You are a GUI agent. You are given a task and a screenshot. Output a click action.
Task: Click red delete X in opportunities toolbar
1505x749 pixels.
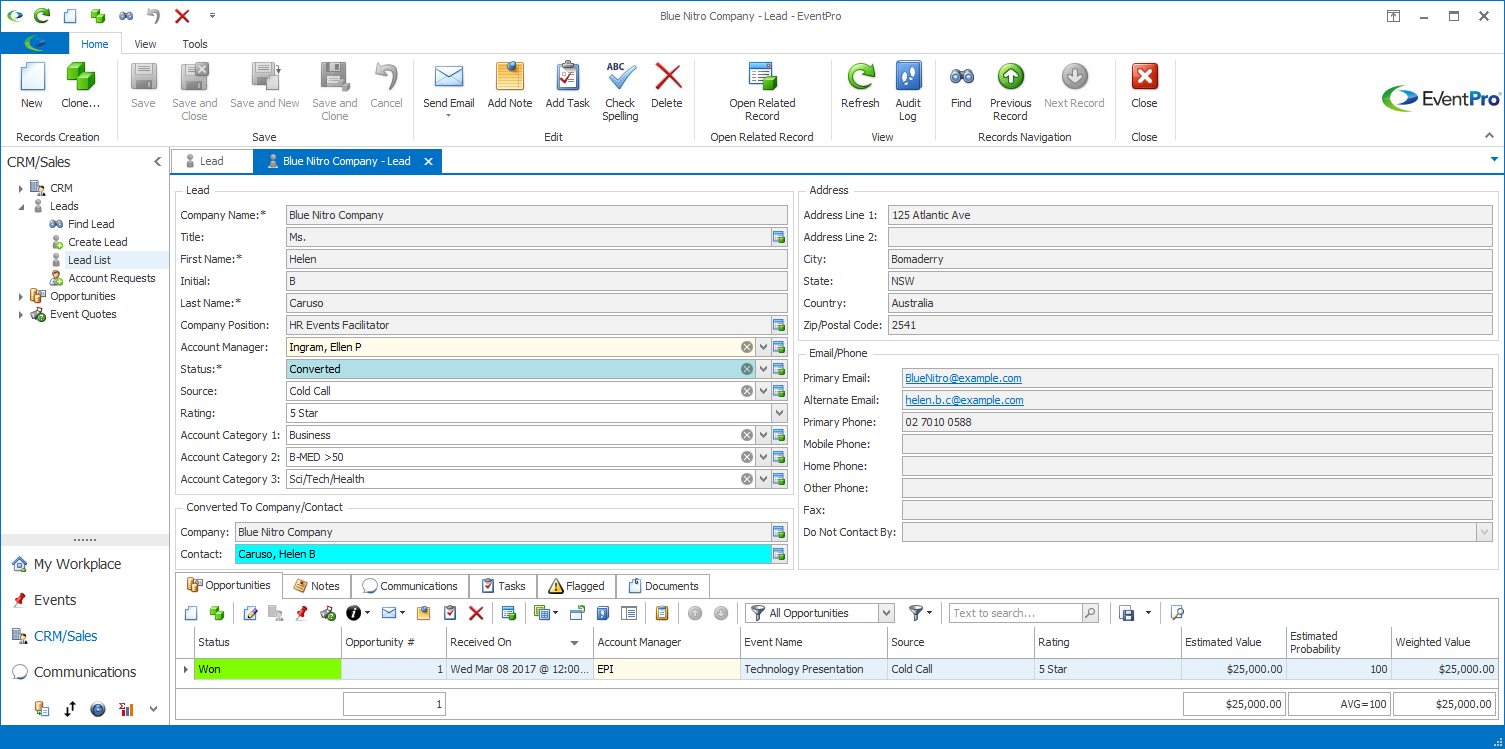click(476, 613)
